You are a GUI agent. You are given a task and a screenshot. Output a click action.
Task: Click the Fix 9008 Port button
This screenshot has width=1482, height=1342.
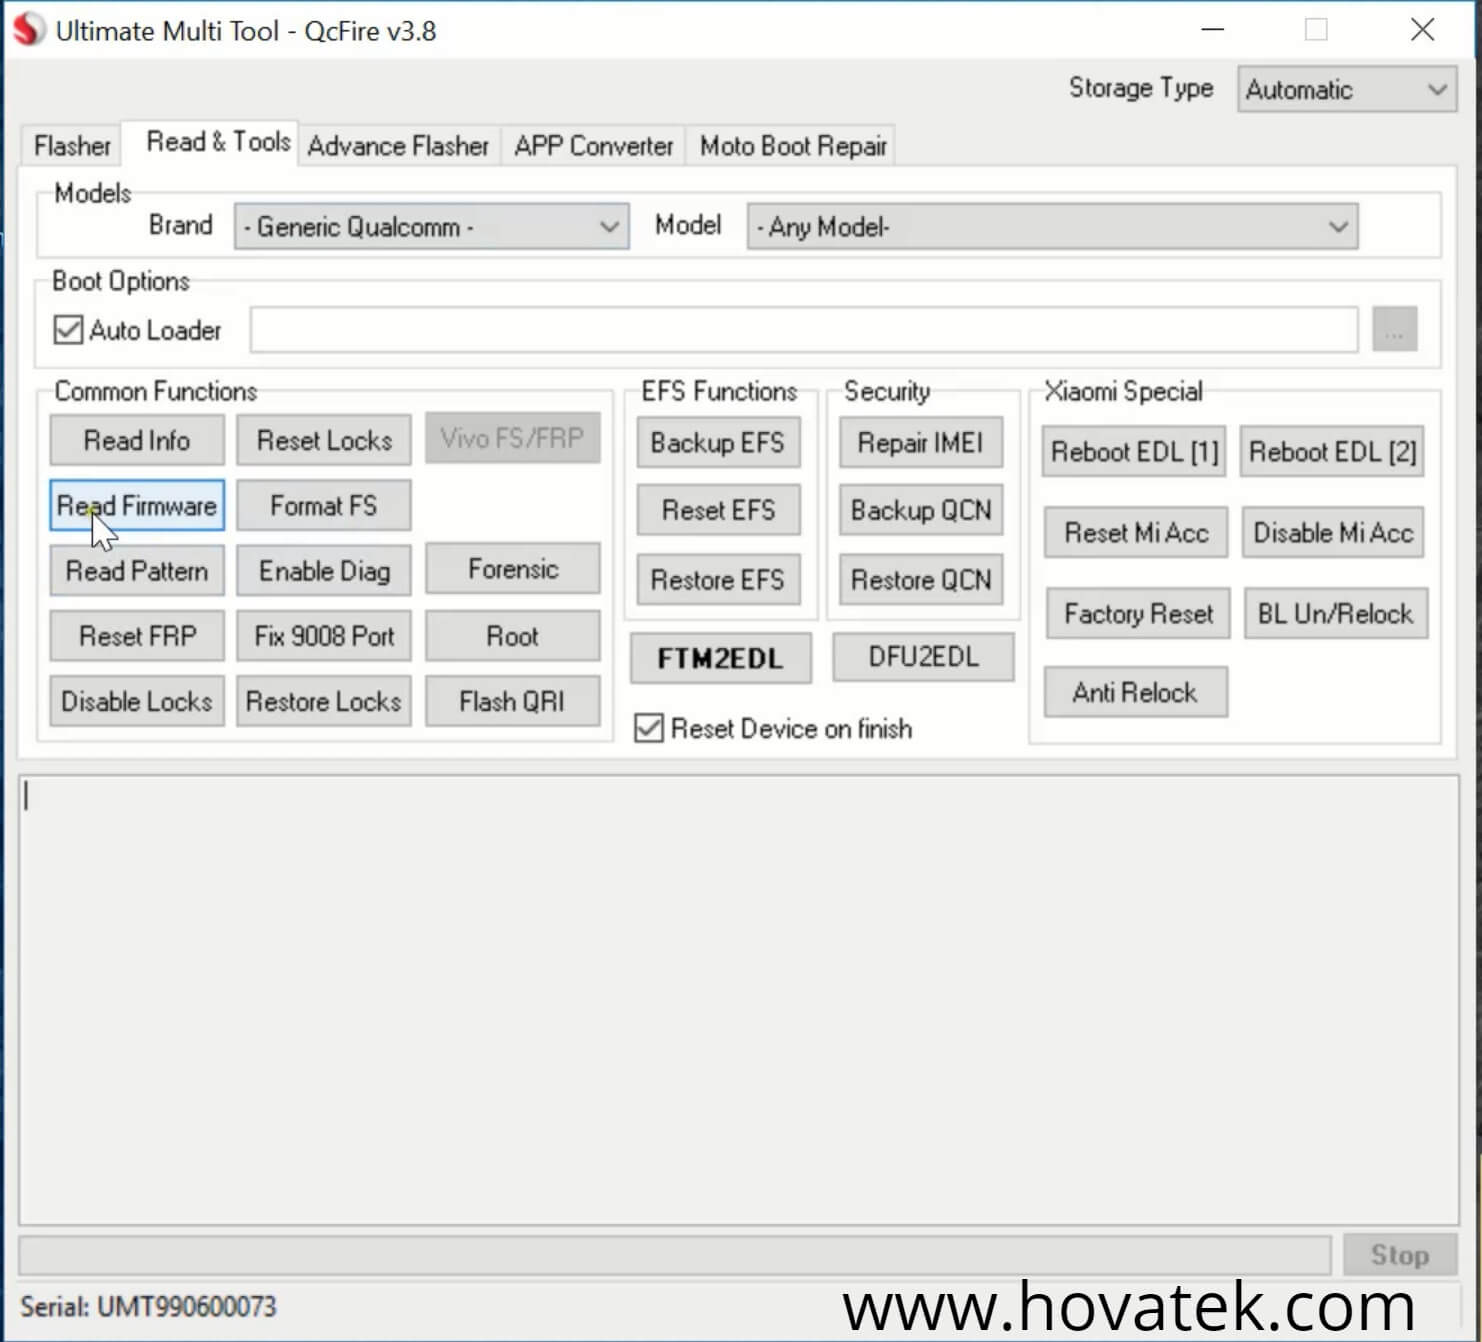point(324,636)
